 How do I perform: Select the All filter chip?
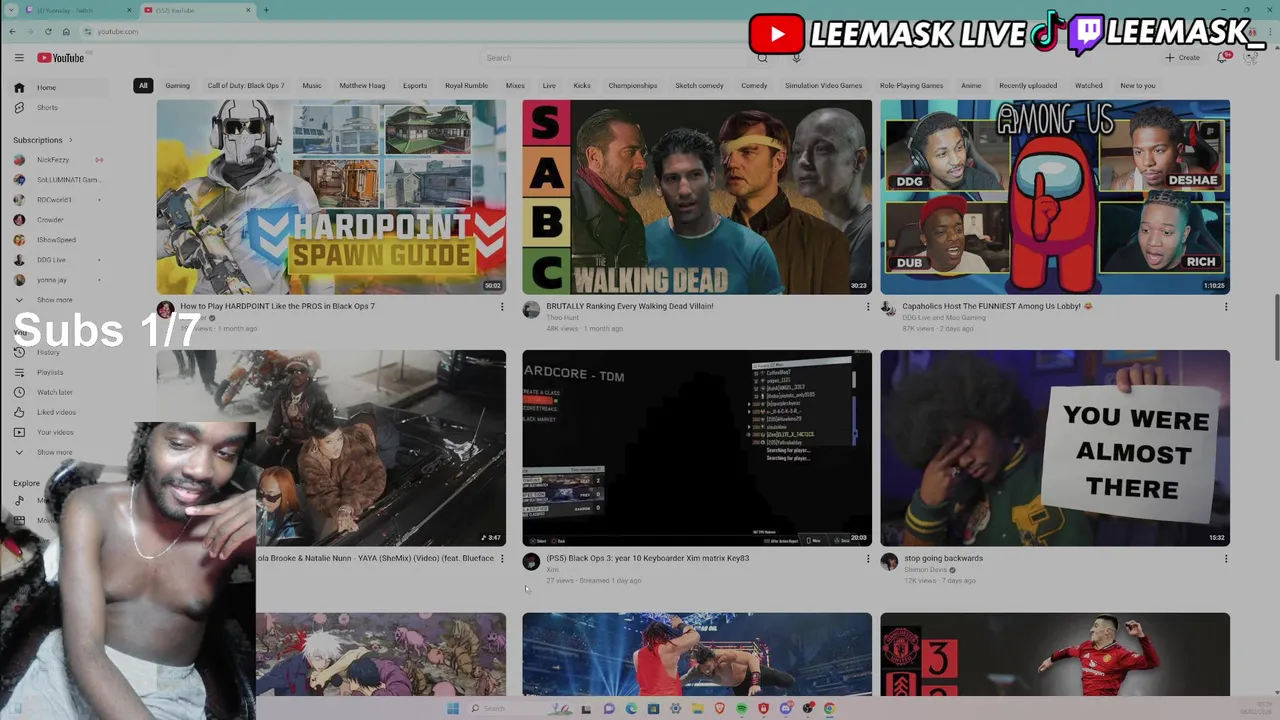143,86
